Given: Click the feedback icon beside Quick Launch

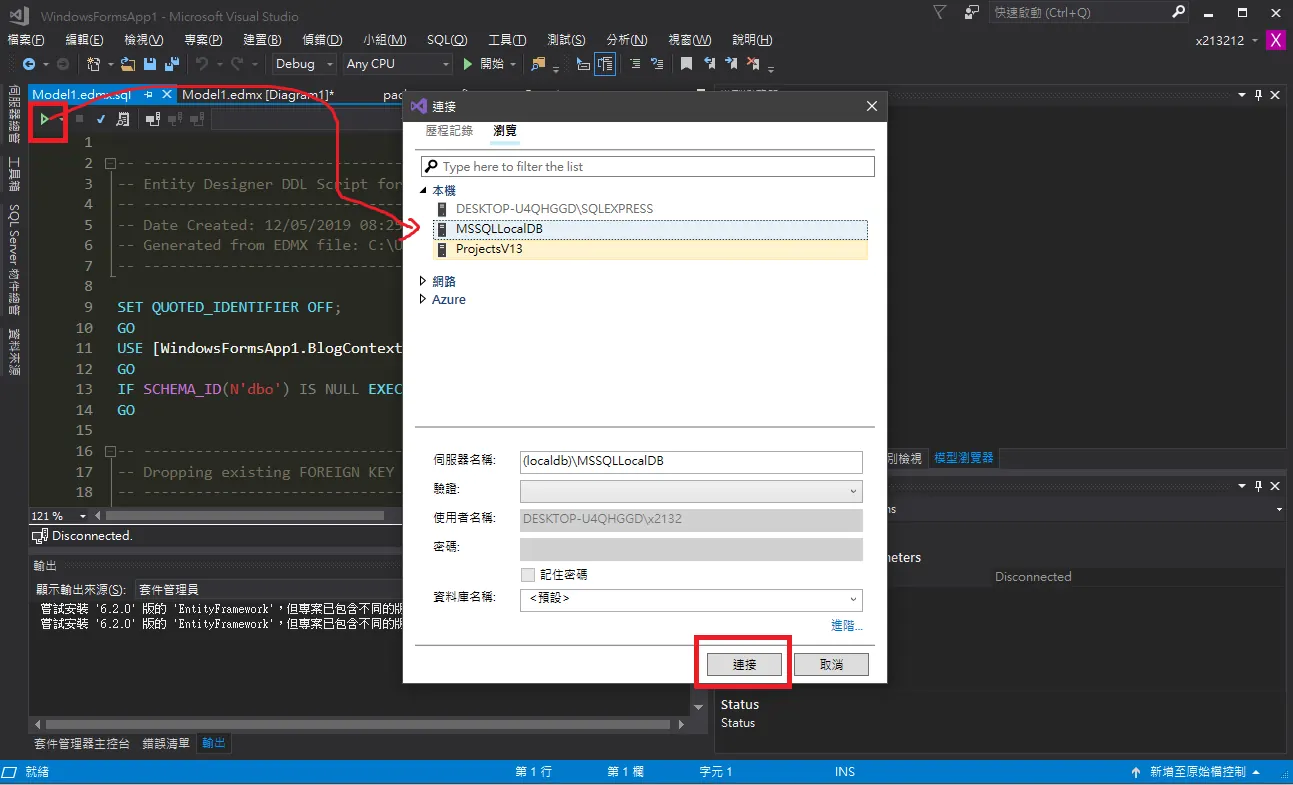Looking at the screenshot, I should coord(972,12).
